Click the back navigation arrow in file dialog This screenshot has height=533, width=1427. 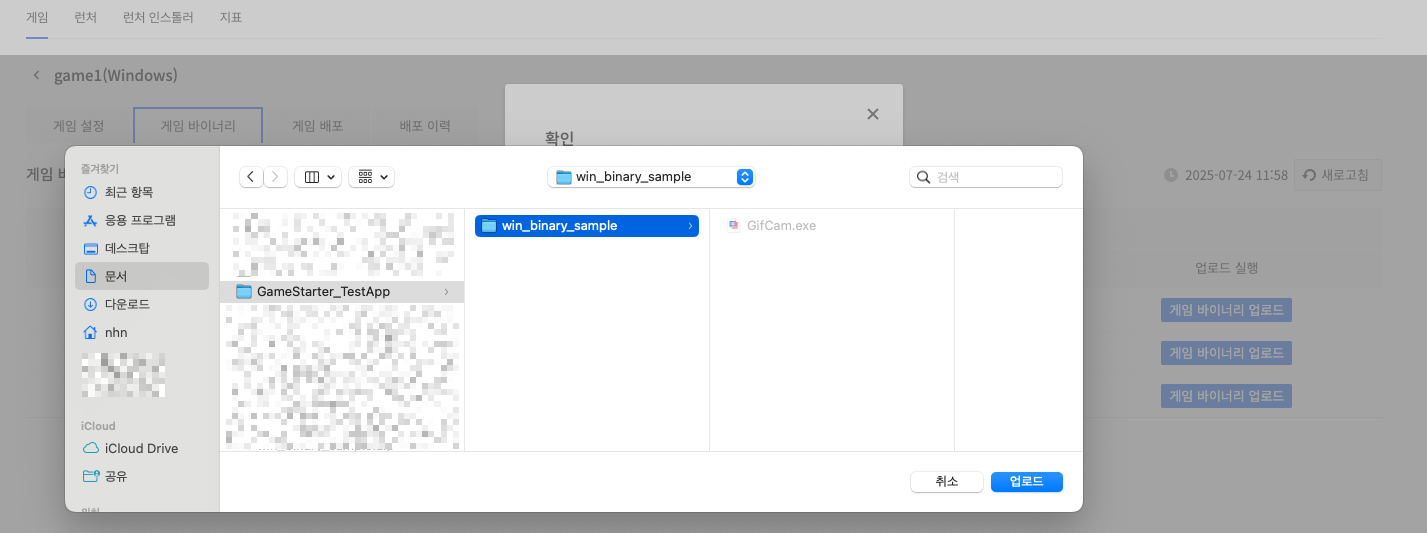click(x=251, y=177)
